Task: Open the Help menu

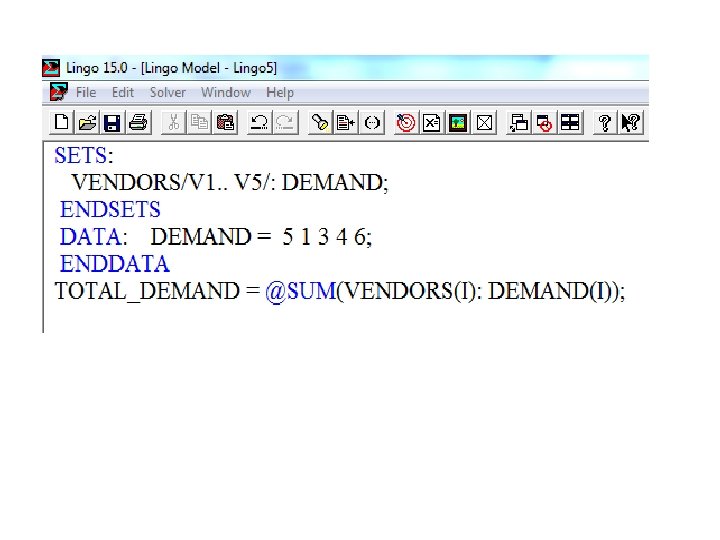Action: pyautogui.click(x=280, y=92)
